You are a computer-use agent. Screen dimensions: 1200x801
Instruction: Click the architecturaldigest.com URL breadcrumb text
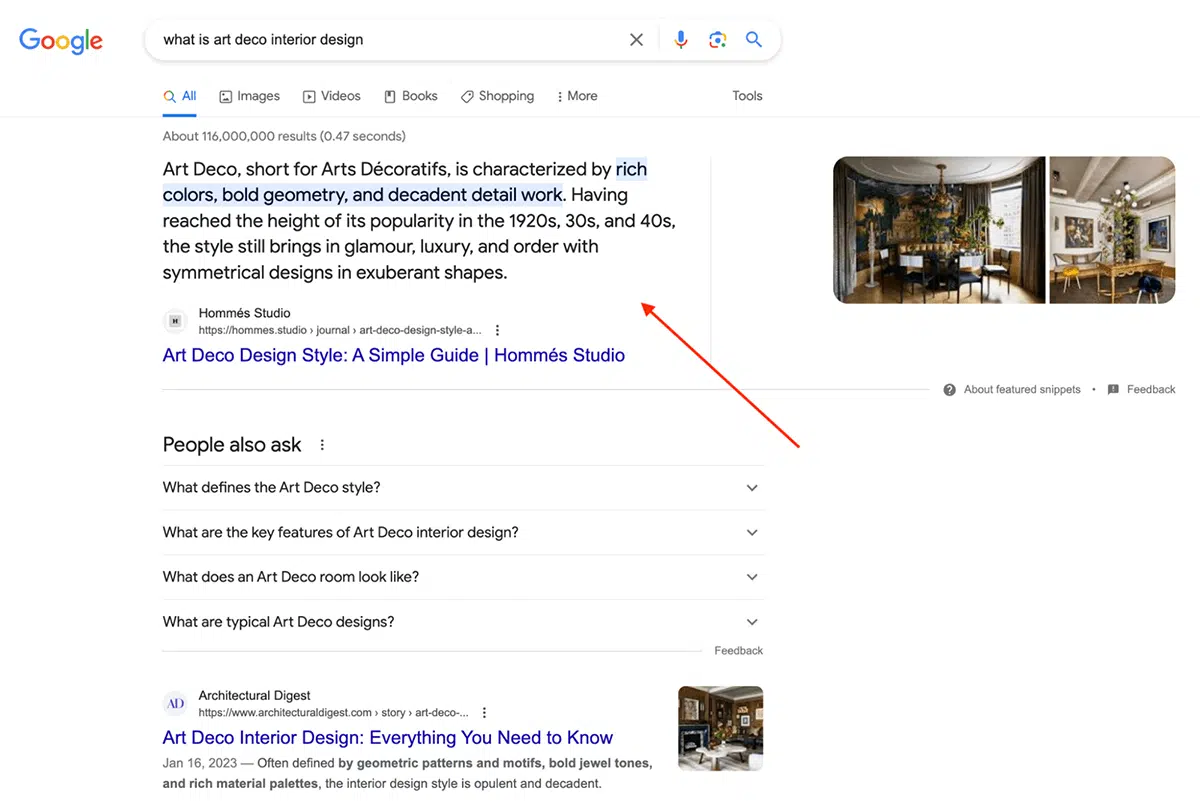pyautogui.click(x=334, y=713)
